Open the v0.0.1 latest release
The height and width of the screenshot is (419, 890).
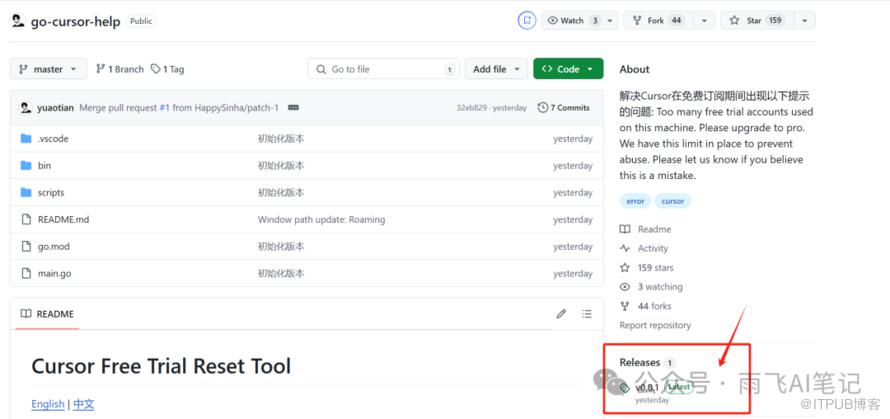tap(647, 387)
